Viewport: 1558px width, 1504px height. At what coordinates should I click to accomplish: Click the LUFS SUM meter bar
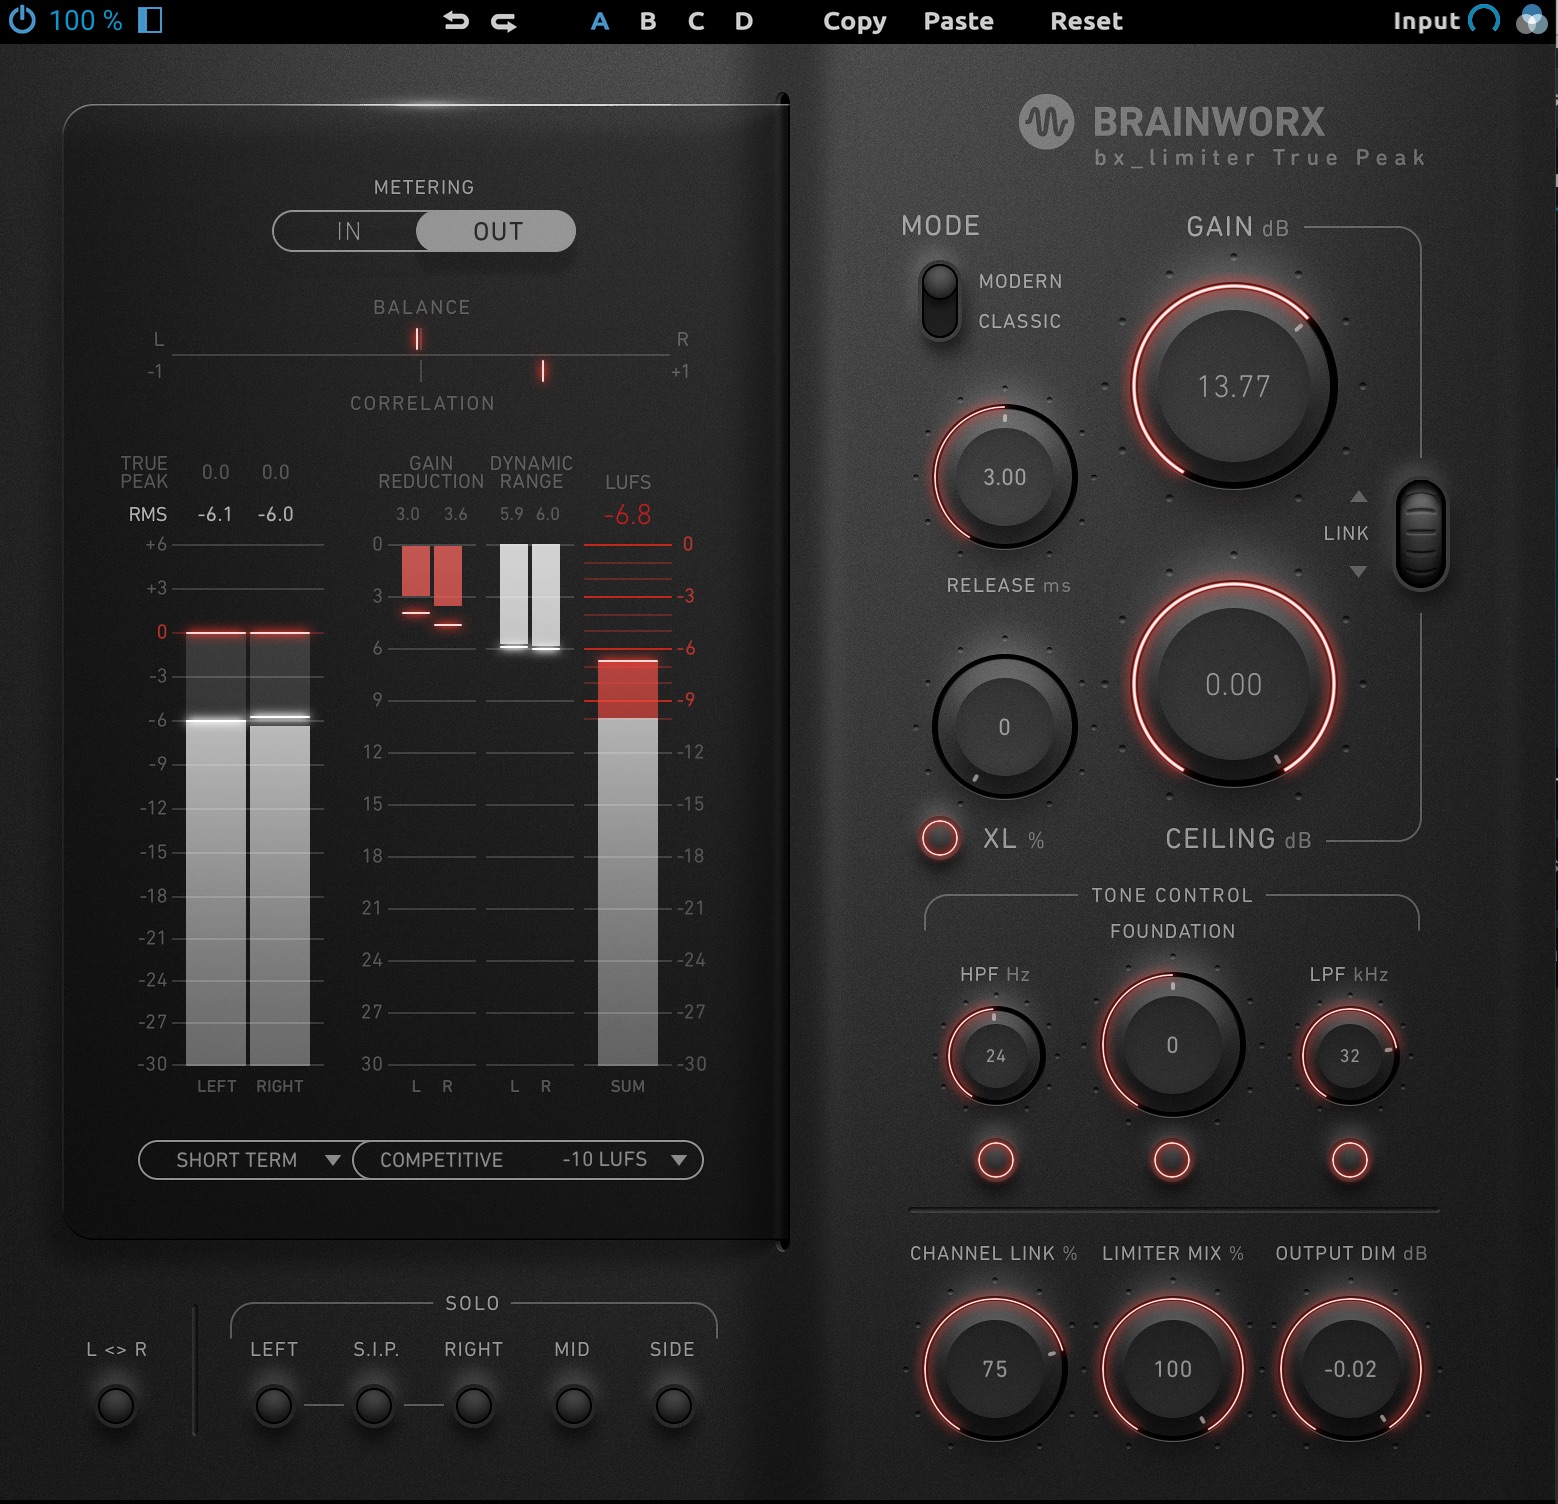pyautogui.click(x=628, y=862)
